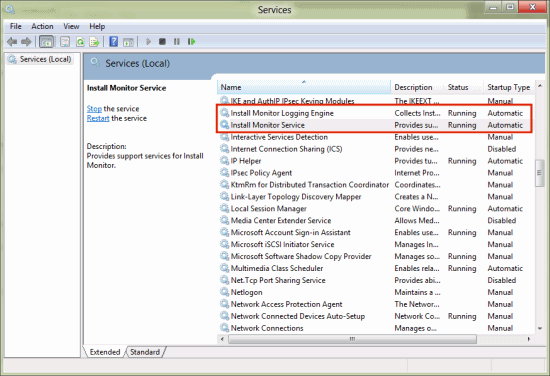Viewport: 550px width, 376px height.
Task: Click the horizontal scrollbar left arrow
Action: (x=222, y=339)
